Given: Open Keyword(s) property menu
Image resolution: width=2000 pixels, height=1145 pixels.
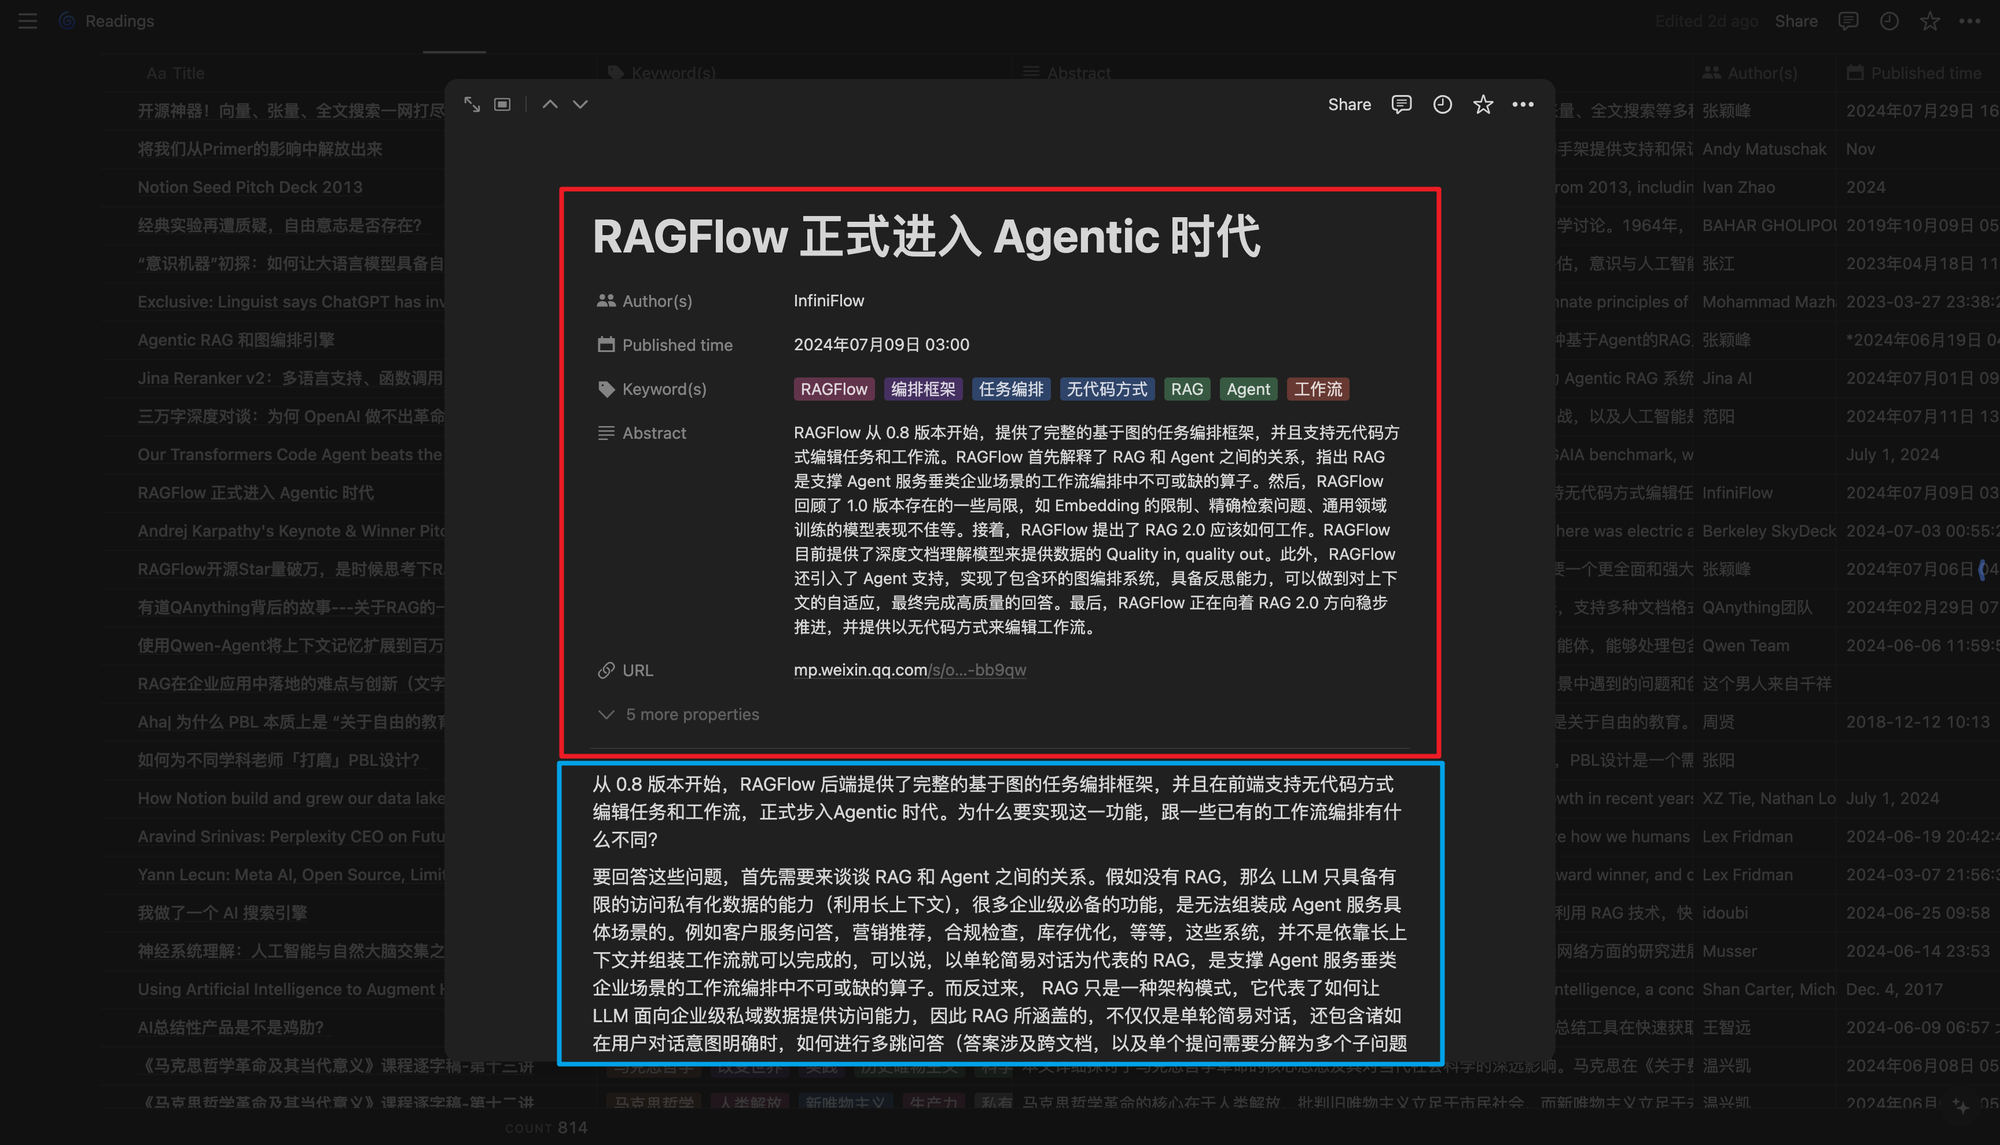Looking at the screenshot, I should pos(663,389).
